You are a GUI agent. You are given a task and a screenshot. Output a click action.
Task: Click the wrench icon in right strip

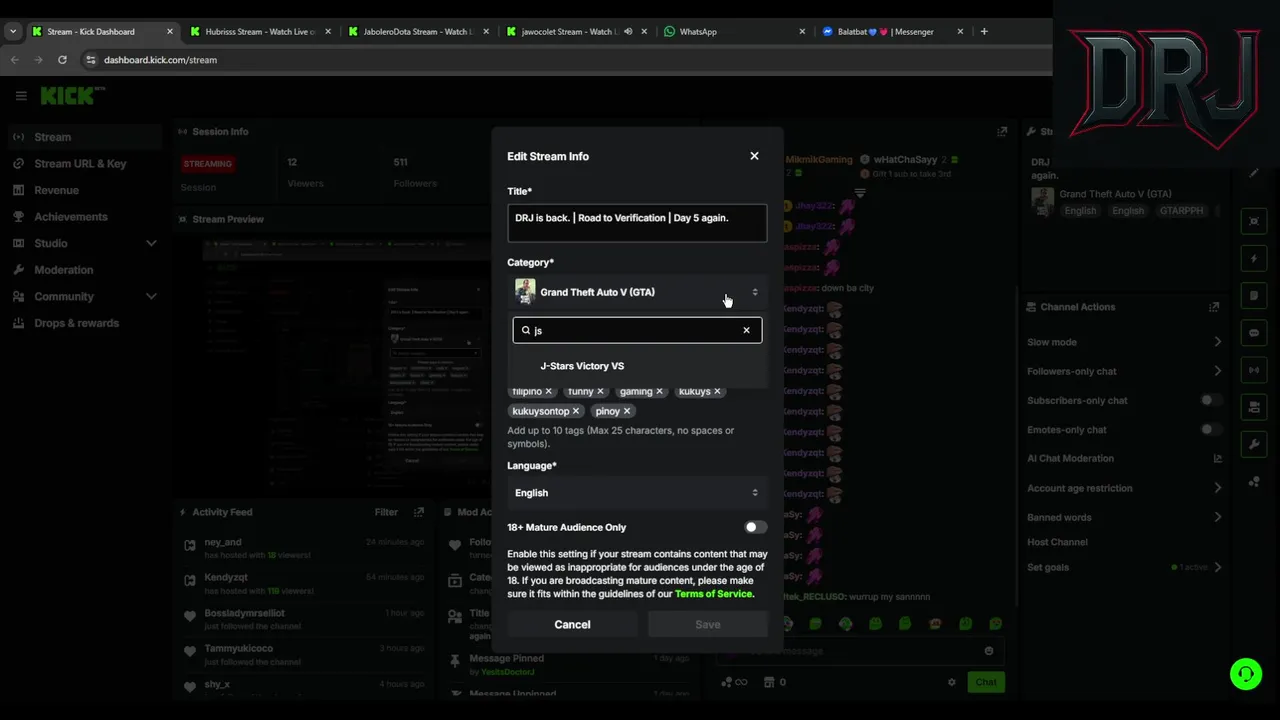[x=1254, y=444]
